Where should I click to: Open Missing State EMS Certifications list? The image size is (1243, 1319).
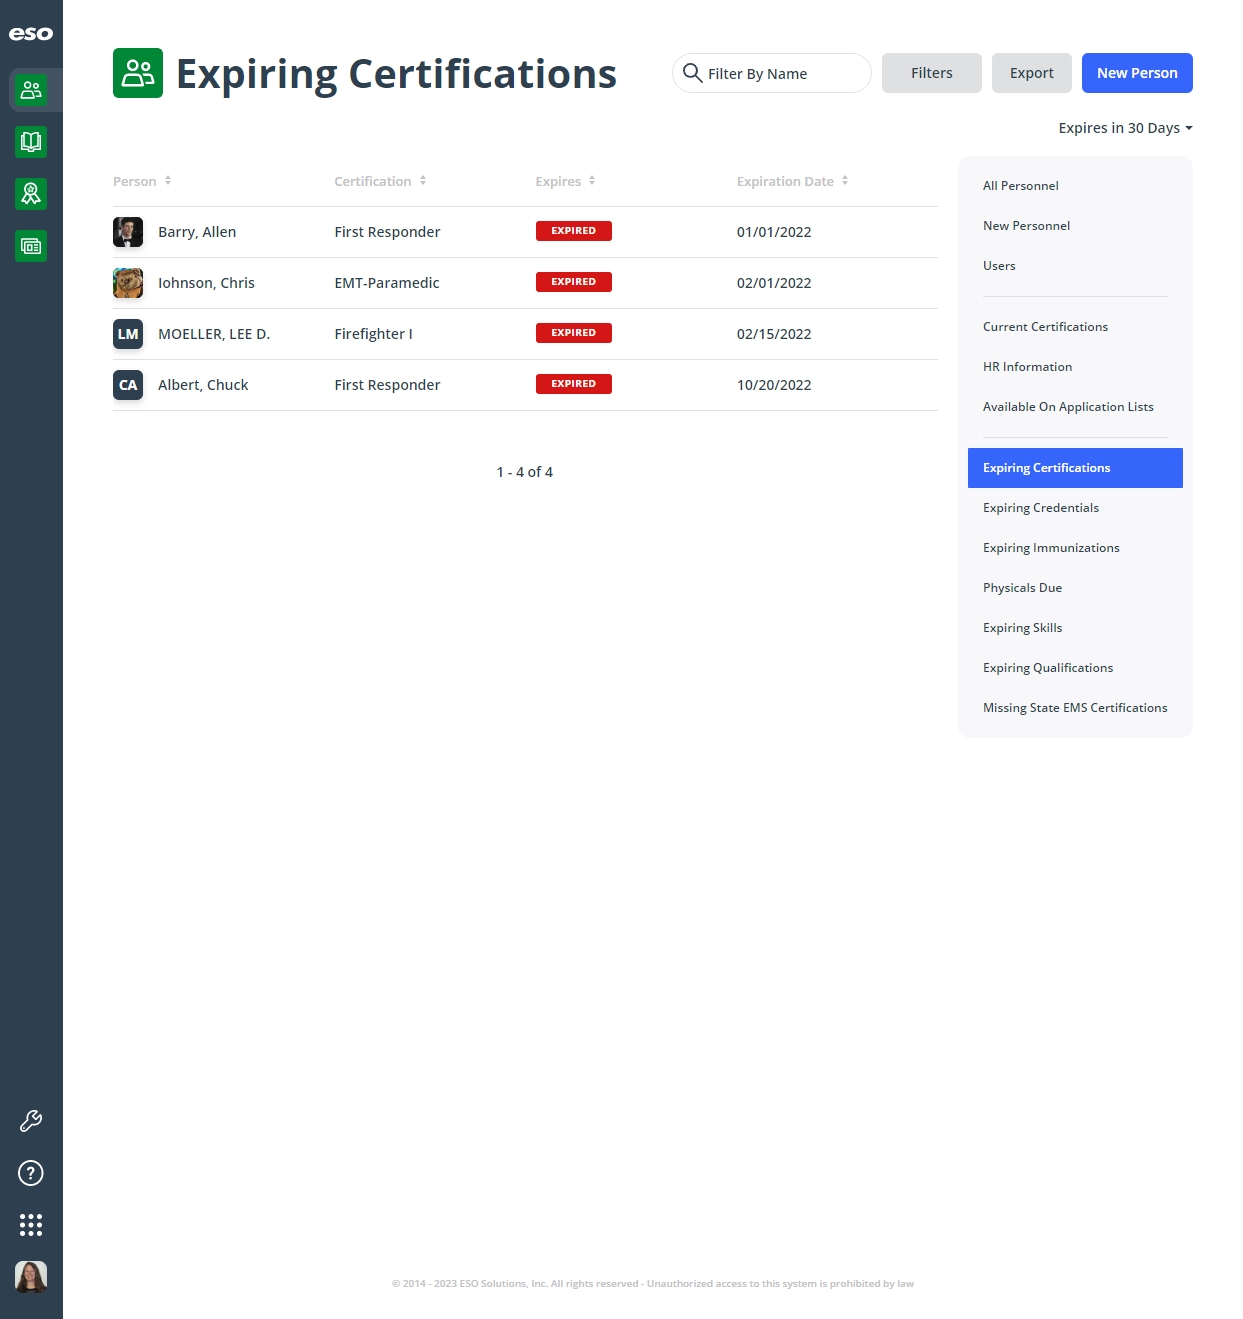point(1075,708)
